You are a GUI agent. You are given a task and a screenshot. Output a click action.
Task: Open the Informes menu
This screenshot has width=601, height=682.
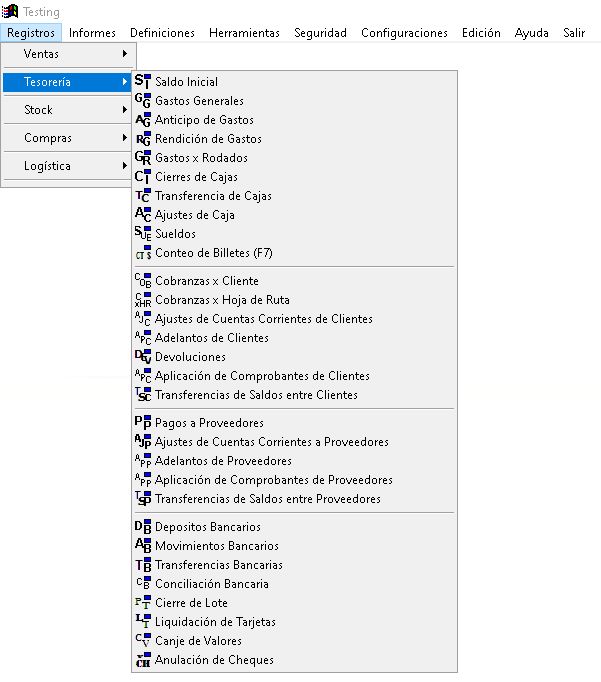(92, 33)
